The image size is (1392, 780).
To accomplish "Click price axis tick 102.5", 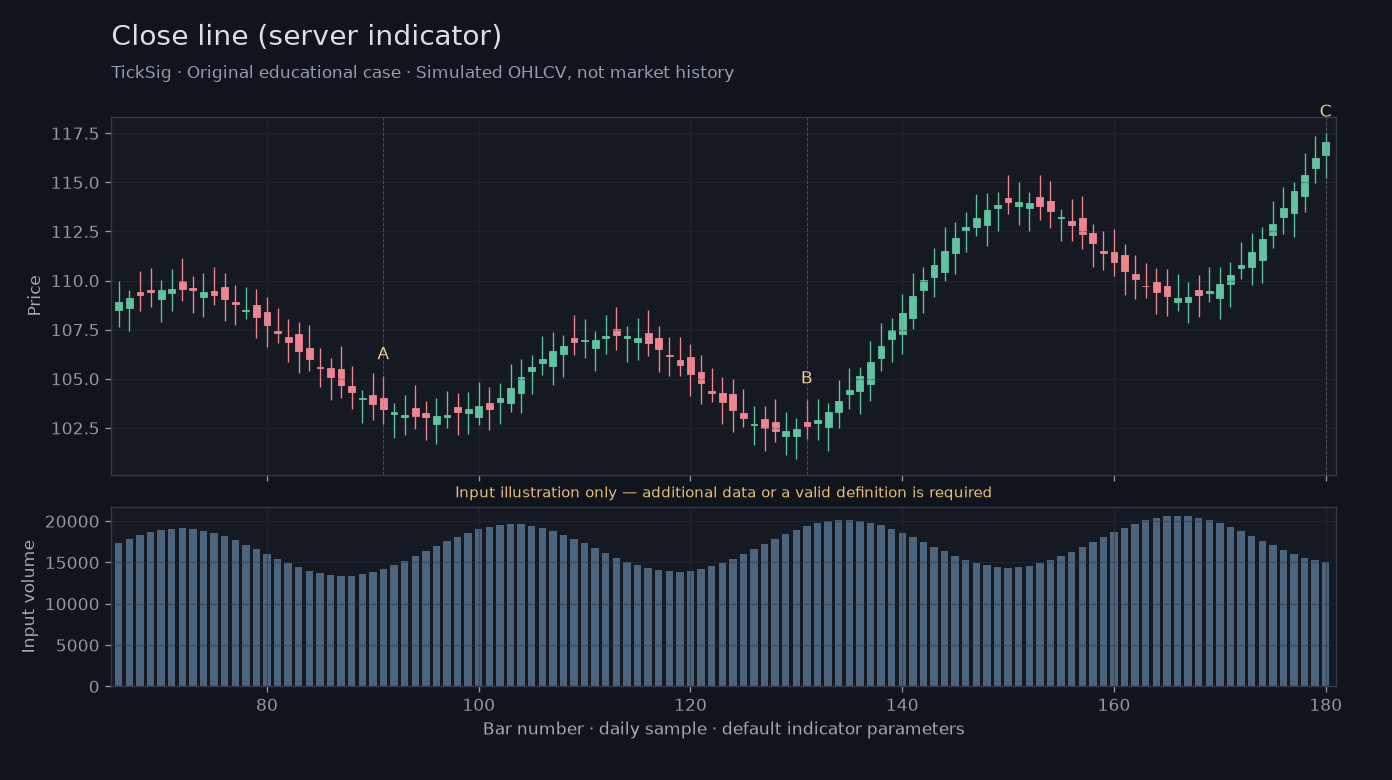I will tap(76, 428).
